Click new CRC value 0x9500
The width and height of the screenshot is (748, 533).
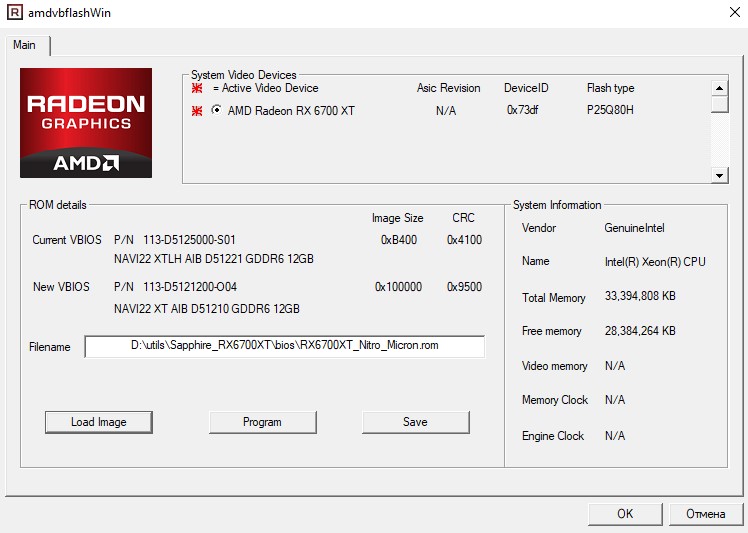(464, 287)
